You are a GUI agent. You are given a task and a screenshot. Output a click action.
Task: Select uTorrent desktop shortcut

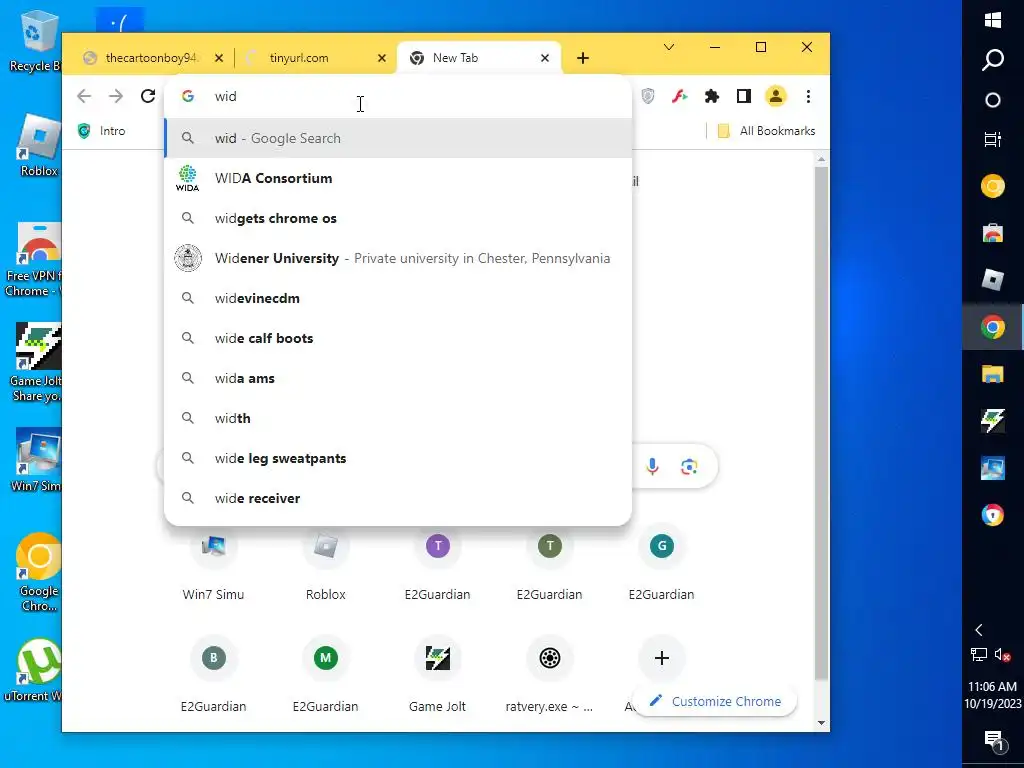tap(34, 671)
